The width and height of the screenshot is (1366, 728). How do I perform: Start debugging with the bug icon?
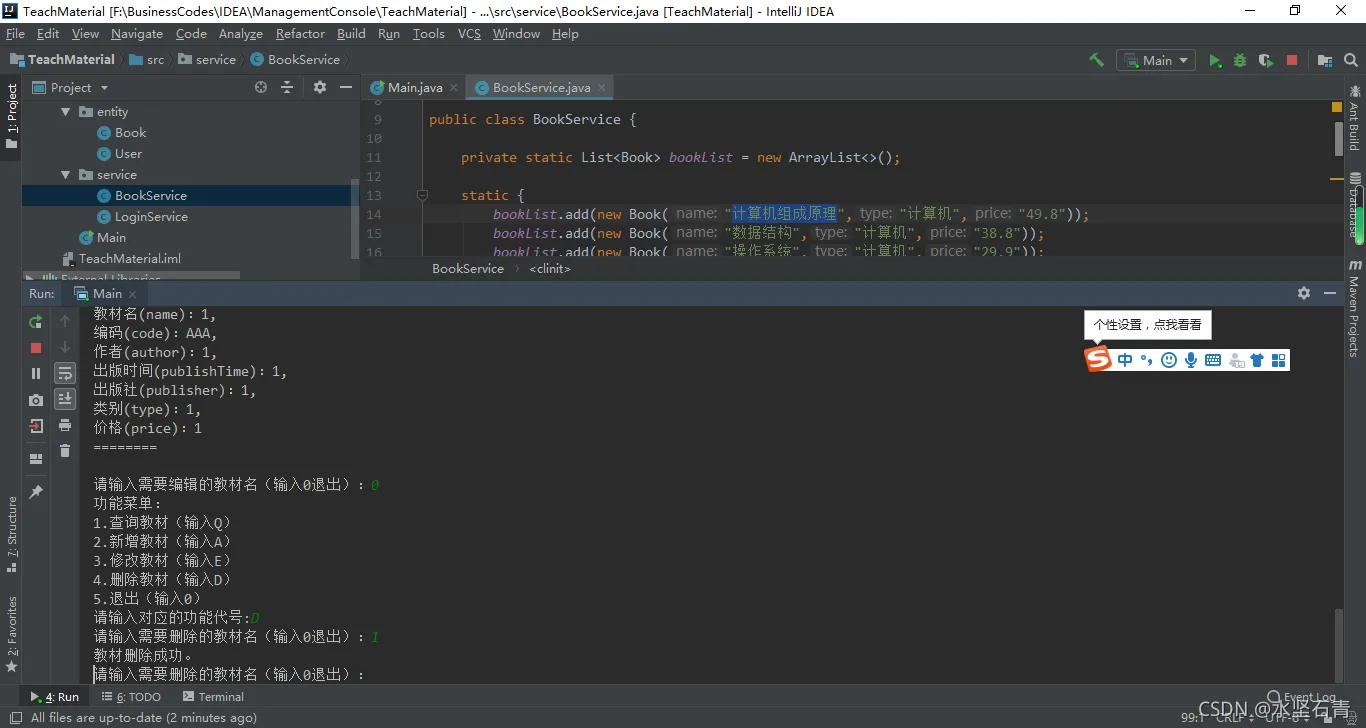click(x=1240, y=60)
